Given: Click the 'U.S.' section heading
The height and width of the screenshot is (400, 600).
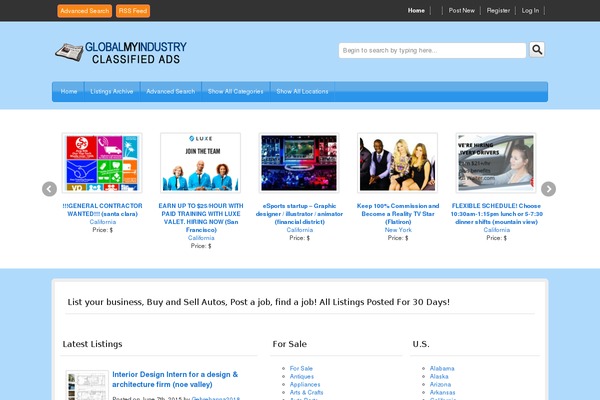Looking at the screenshot, I should pyautogui.click(x=421, y=344).
